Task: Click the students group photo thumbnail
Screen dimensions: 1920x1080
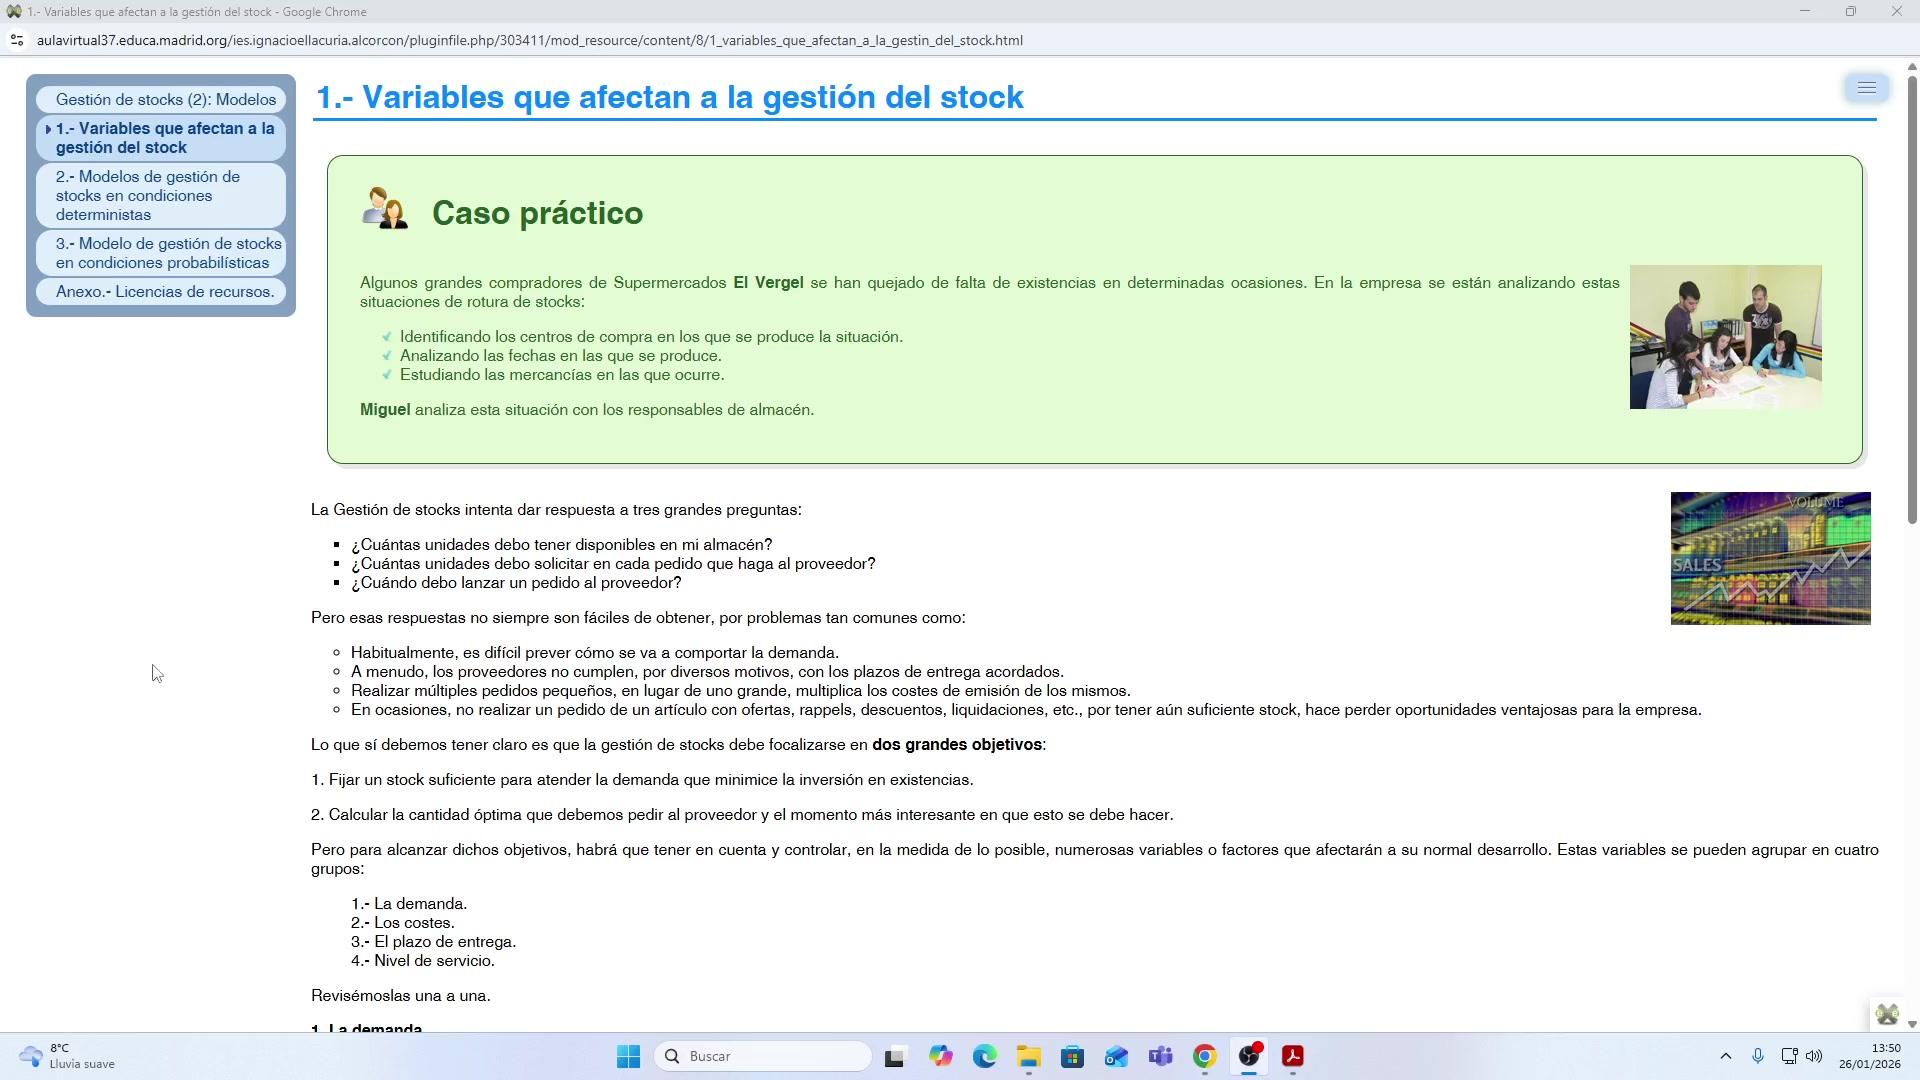Action: click(1725, 337)
